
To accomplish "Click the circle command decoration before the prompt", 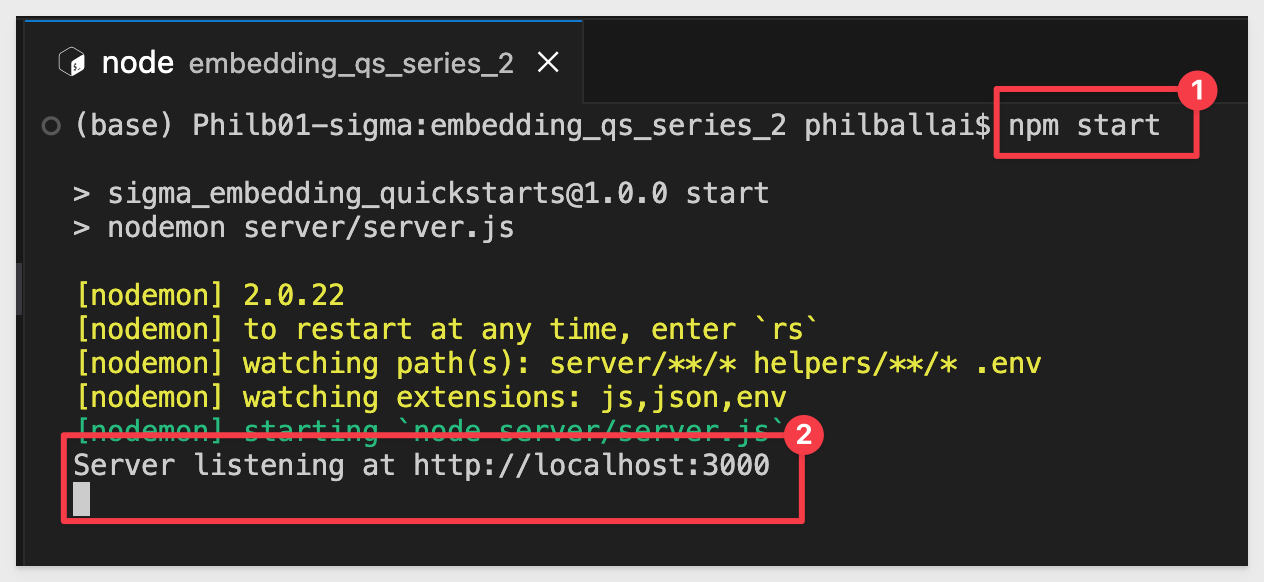I will [51, 127].
